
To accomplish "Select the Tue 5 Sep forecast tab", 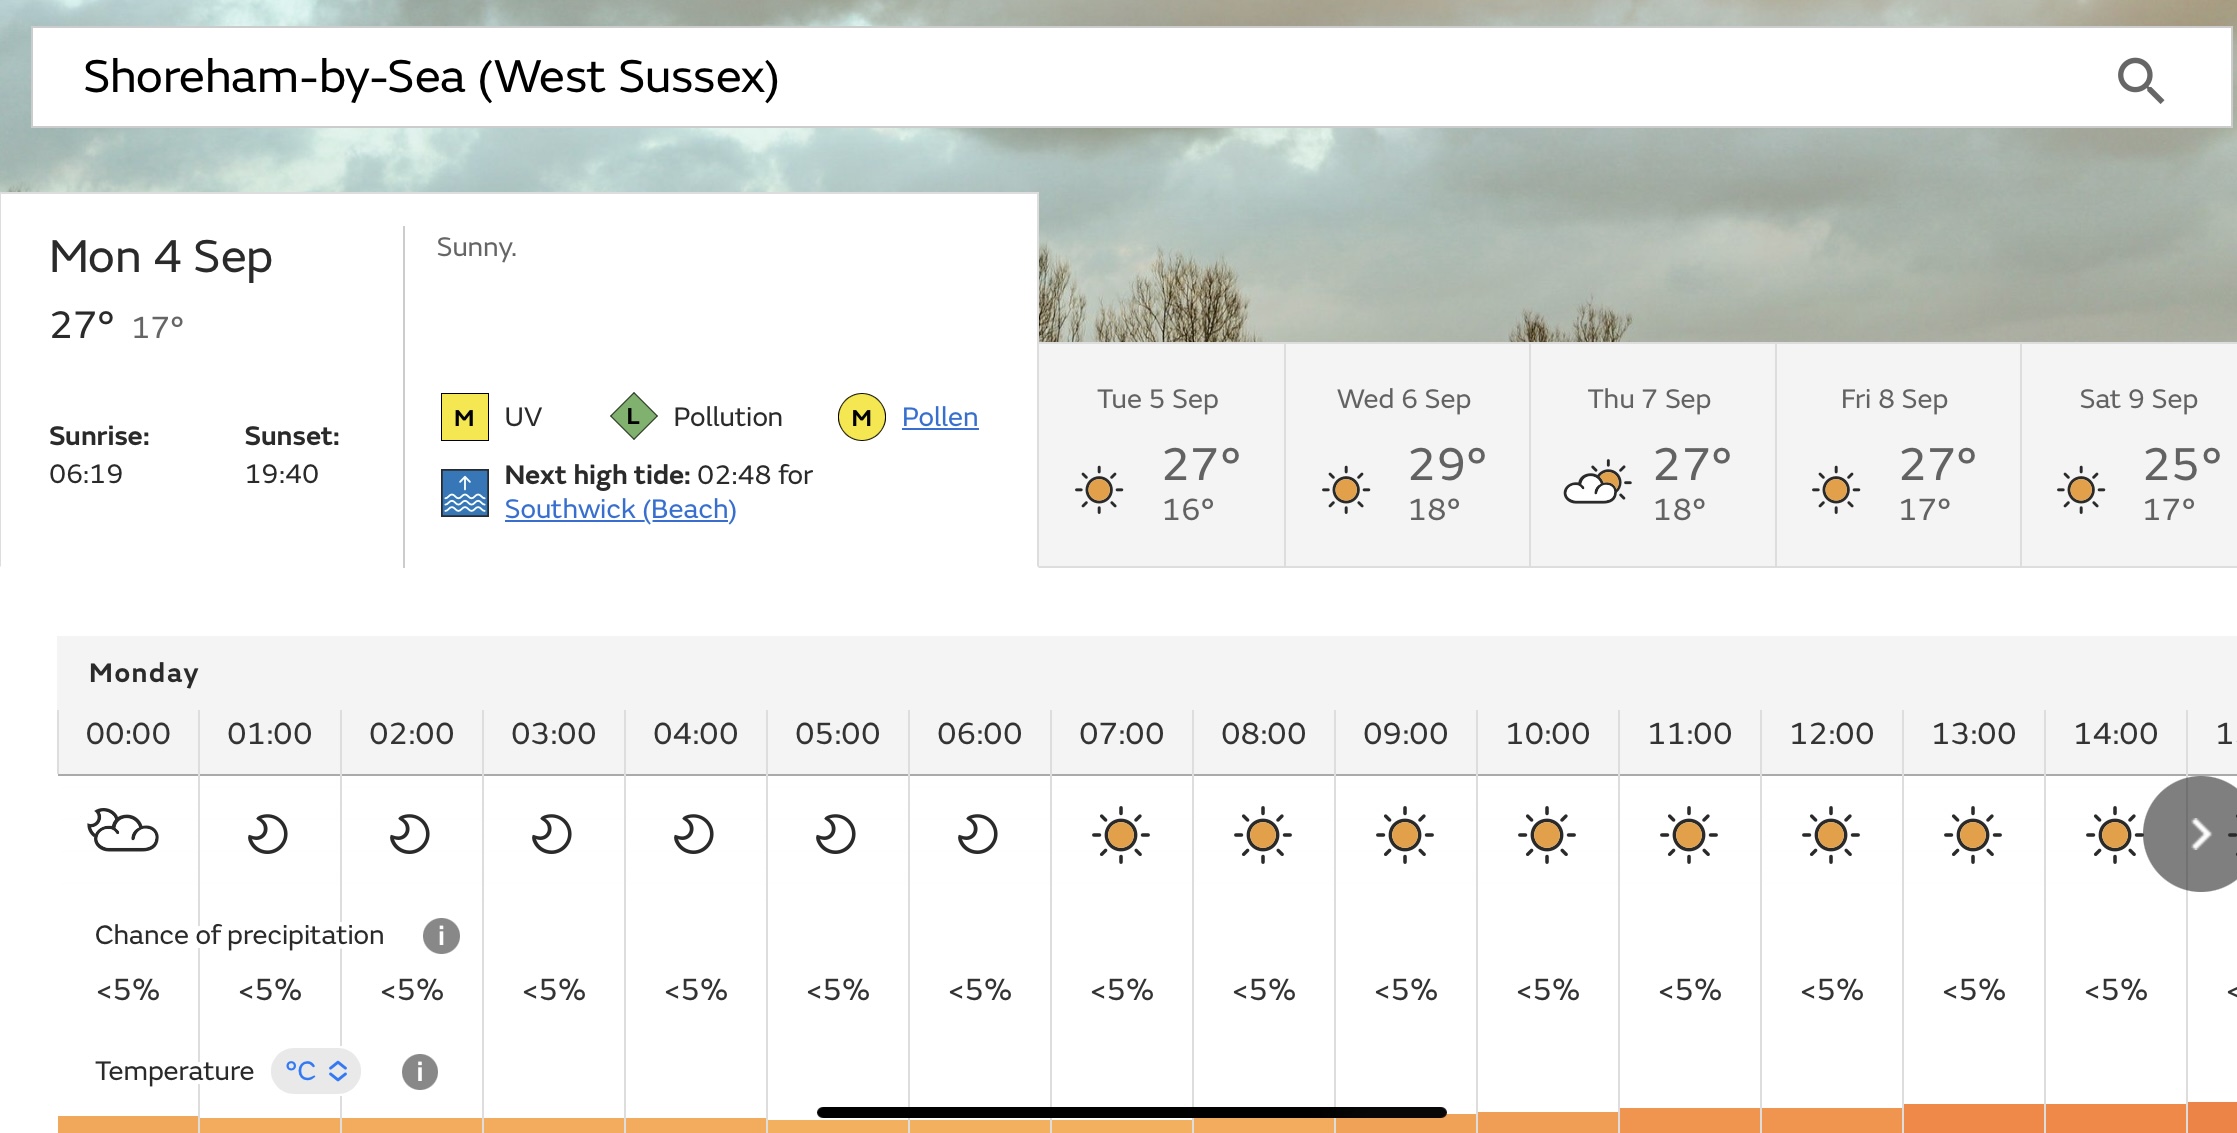I will tap(1161, 455).
